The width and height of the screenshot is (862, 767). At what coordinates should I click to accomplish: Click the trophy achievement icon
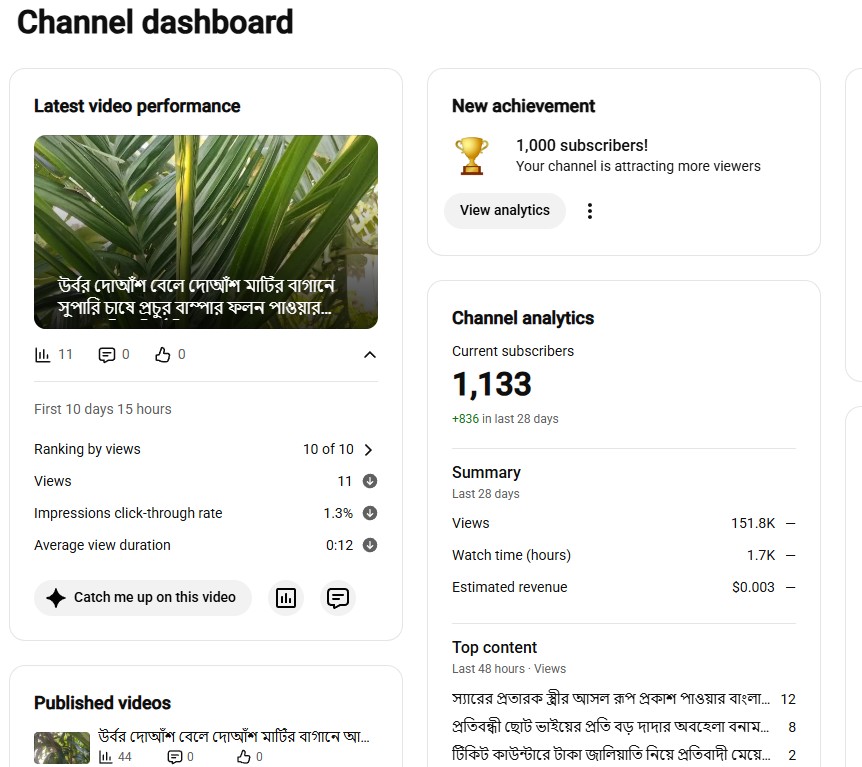pyautogui.click(x=472, y=156)
